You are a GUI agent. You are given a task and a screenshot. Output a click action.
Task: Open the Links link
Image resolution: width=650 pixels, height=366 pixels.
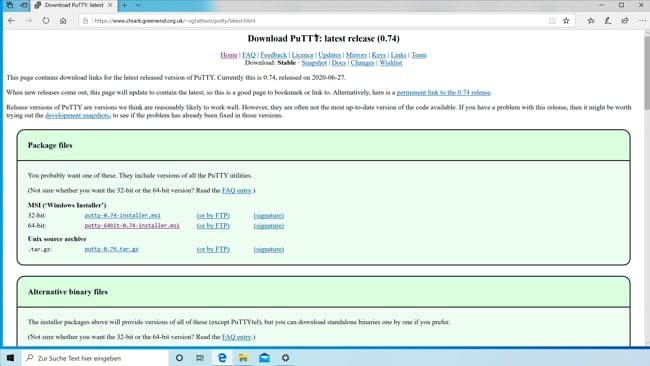(398, 55)
